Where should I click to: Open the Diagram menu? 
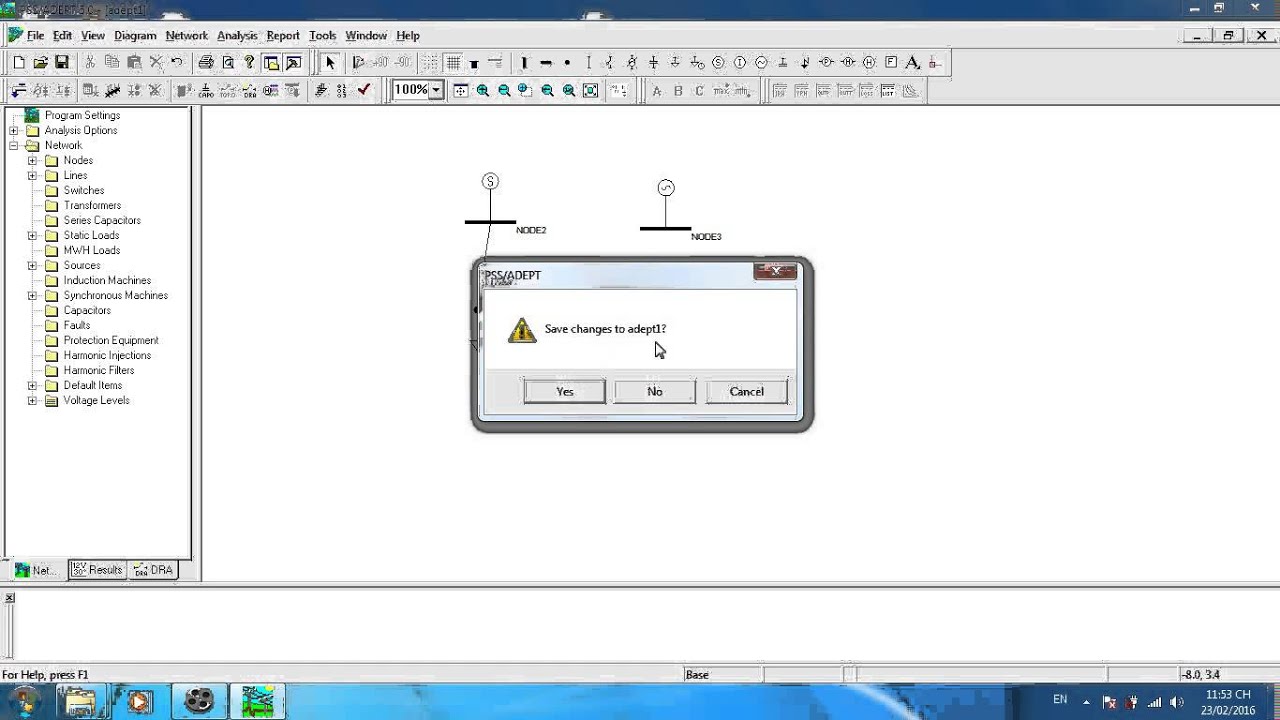135,35
